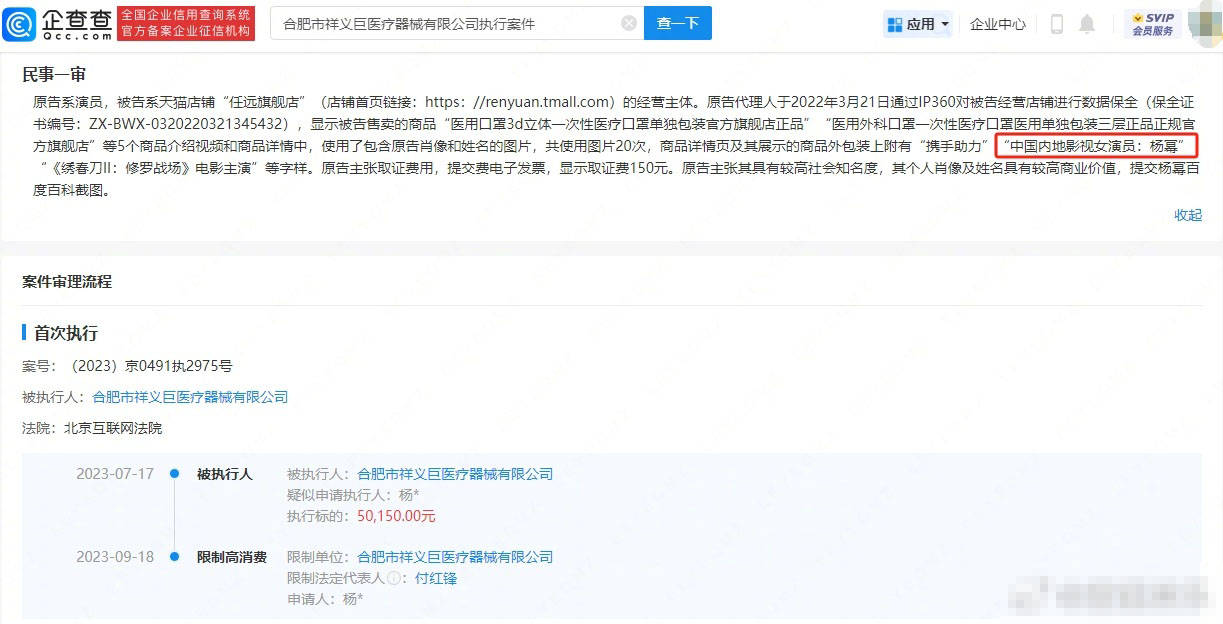Click the red 全国企业信用查询系统 badge
This screenshot has height=624, width=1223.
click(x=186, y=23)
